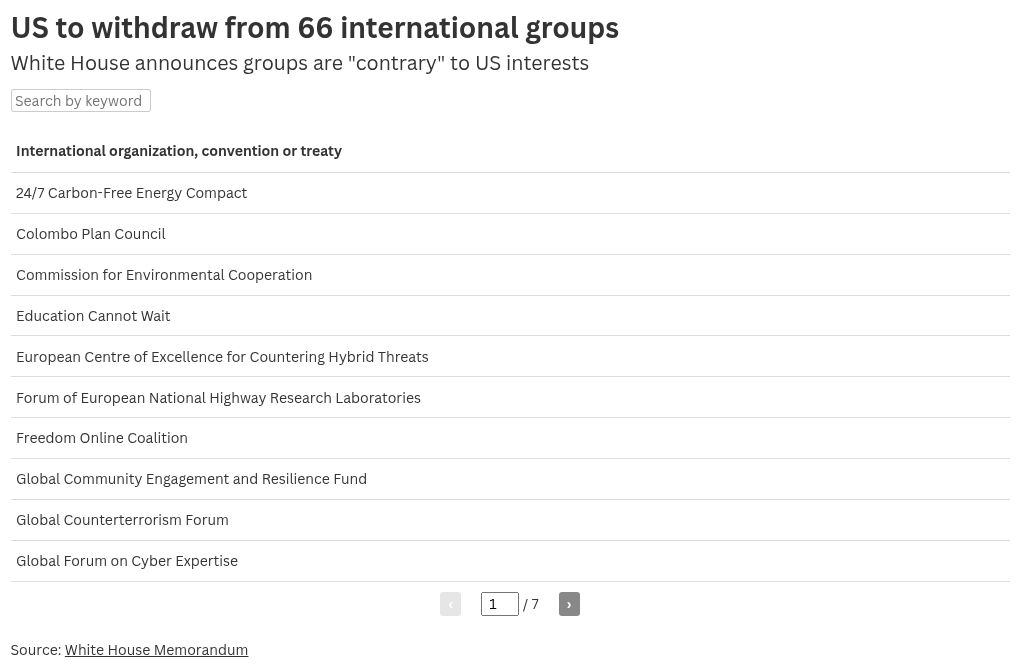Open the White House Memorandum source link
Viewport: 1020px width, 669px height.
point(156,650)
